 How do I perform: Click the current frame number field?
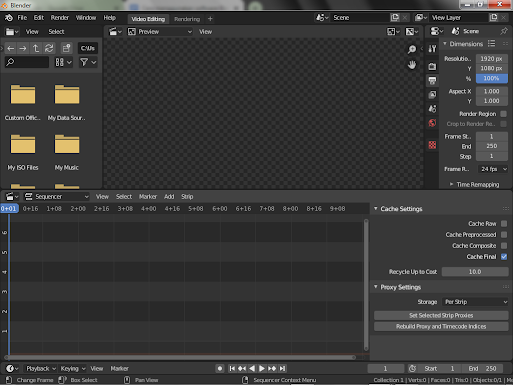coord(385,368)
